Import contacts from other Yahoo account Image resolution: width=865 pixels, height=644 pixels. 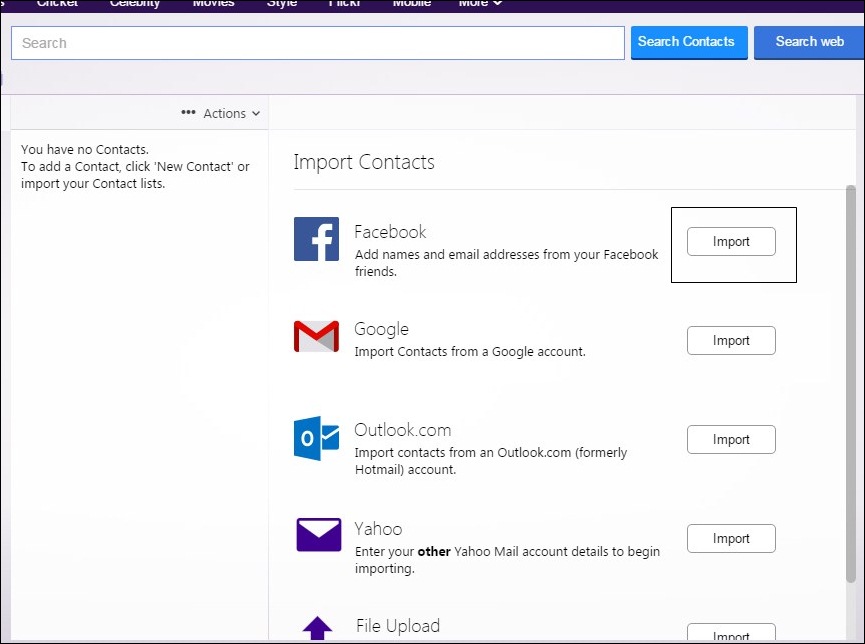pyautogui.click(x=731, y=538)
